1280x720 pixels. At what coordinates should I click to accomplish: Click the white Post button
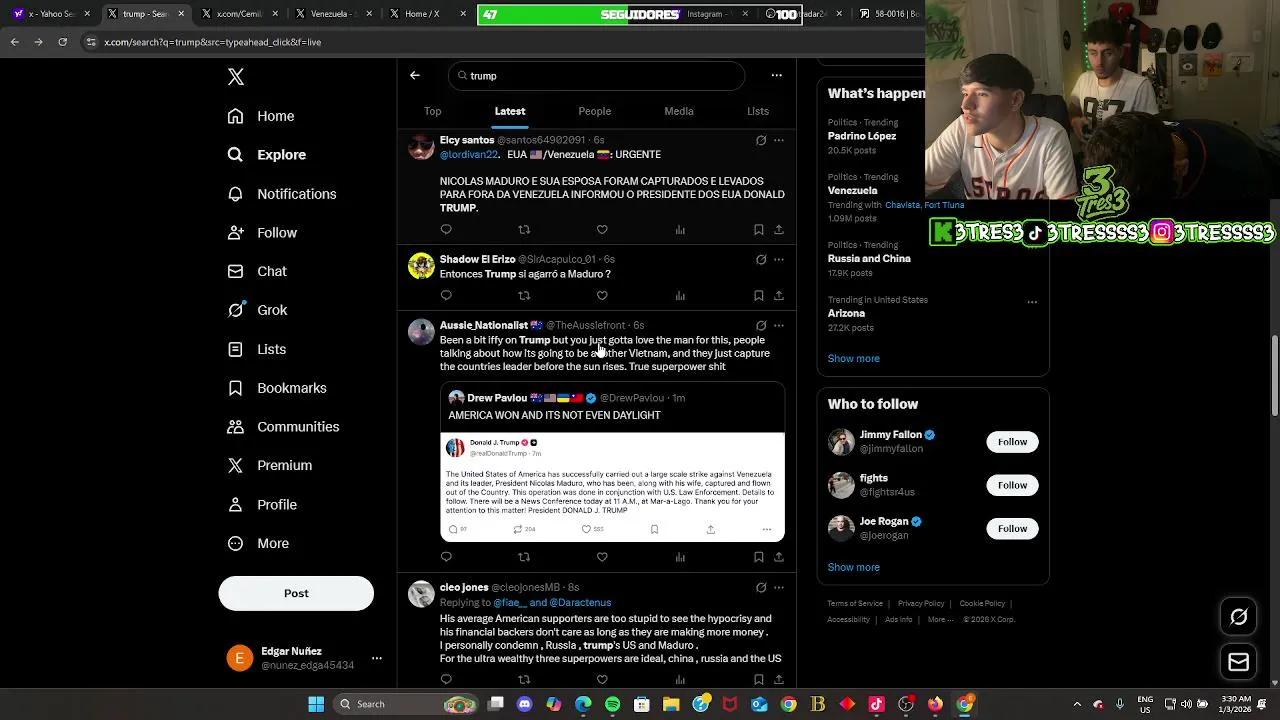coord(296,593)
